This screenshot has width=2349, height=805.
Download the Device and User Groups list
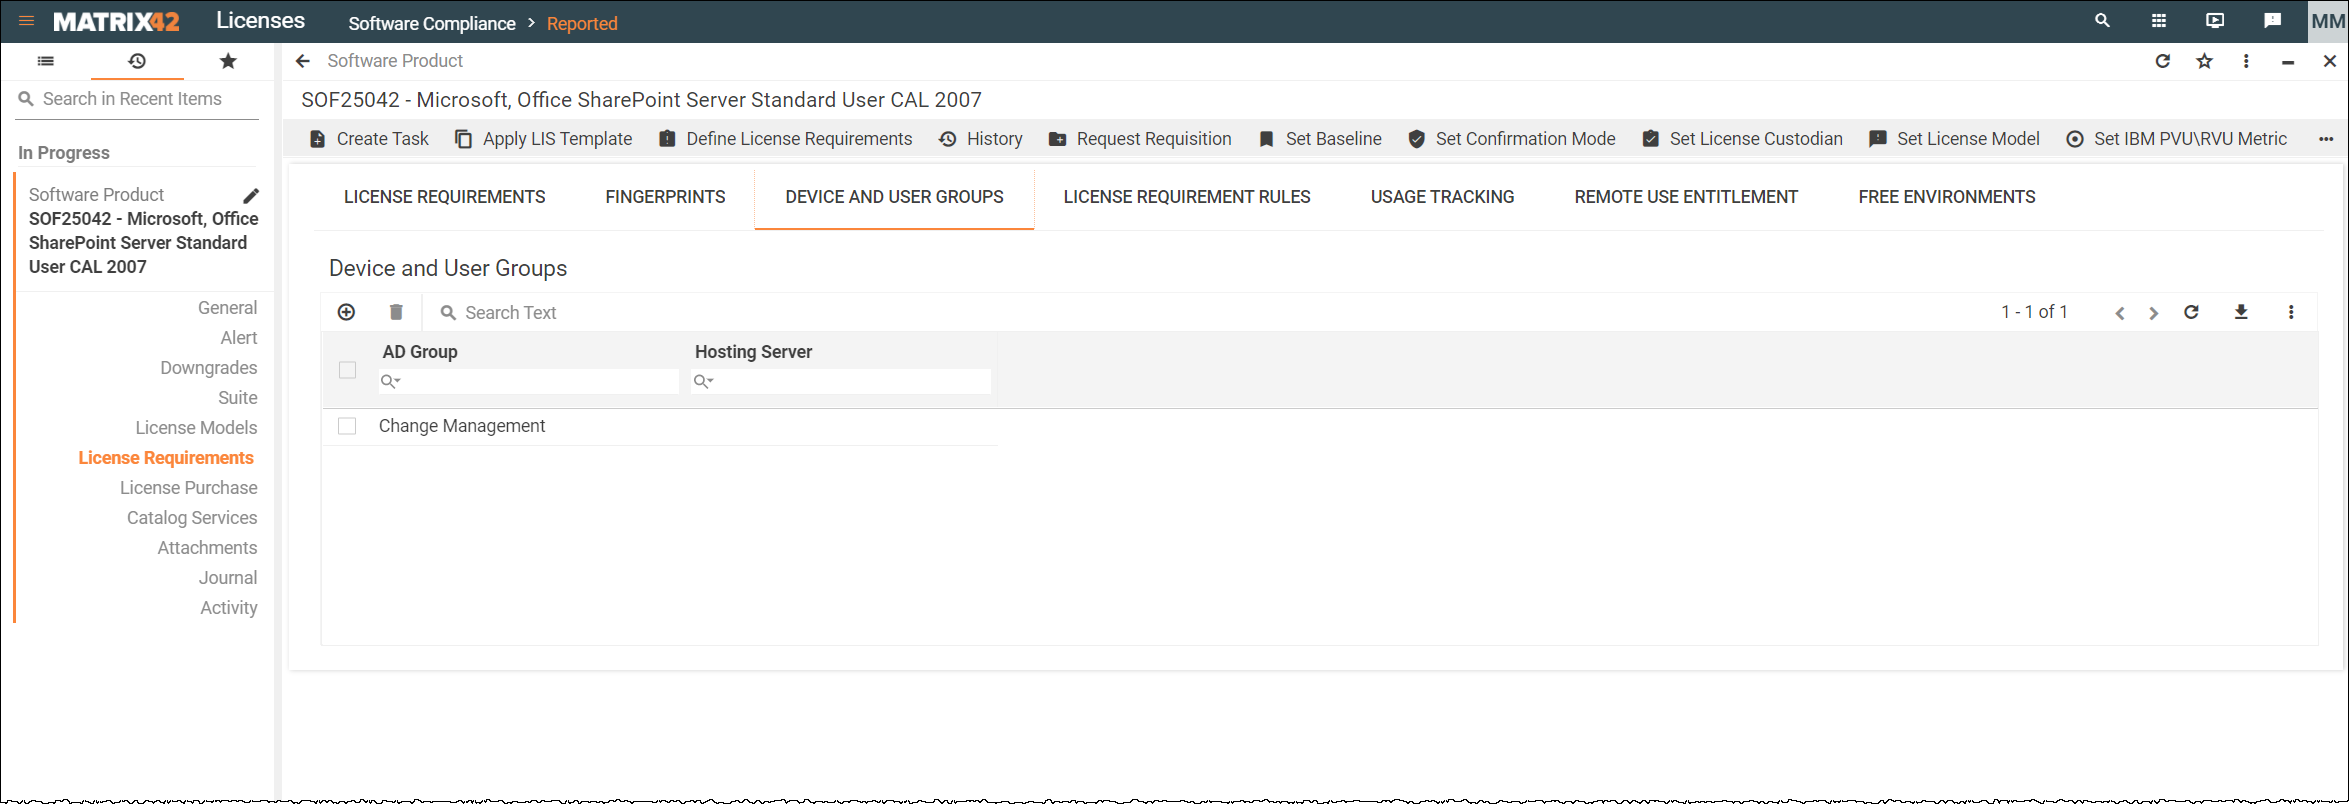pos(2241,312)
